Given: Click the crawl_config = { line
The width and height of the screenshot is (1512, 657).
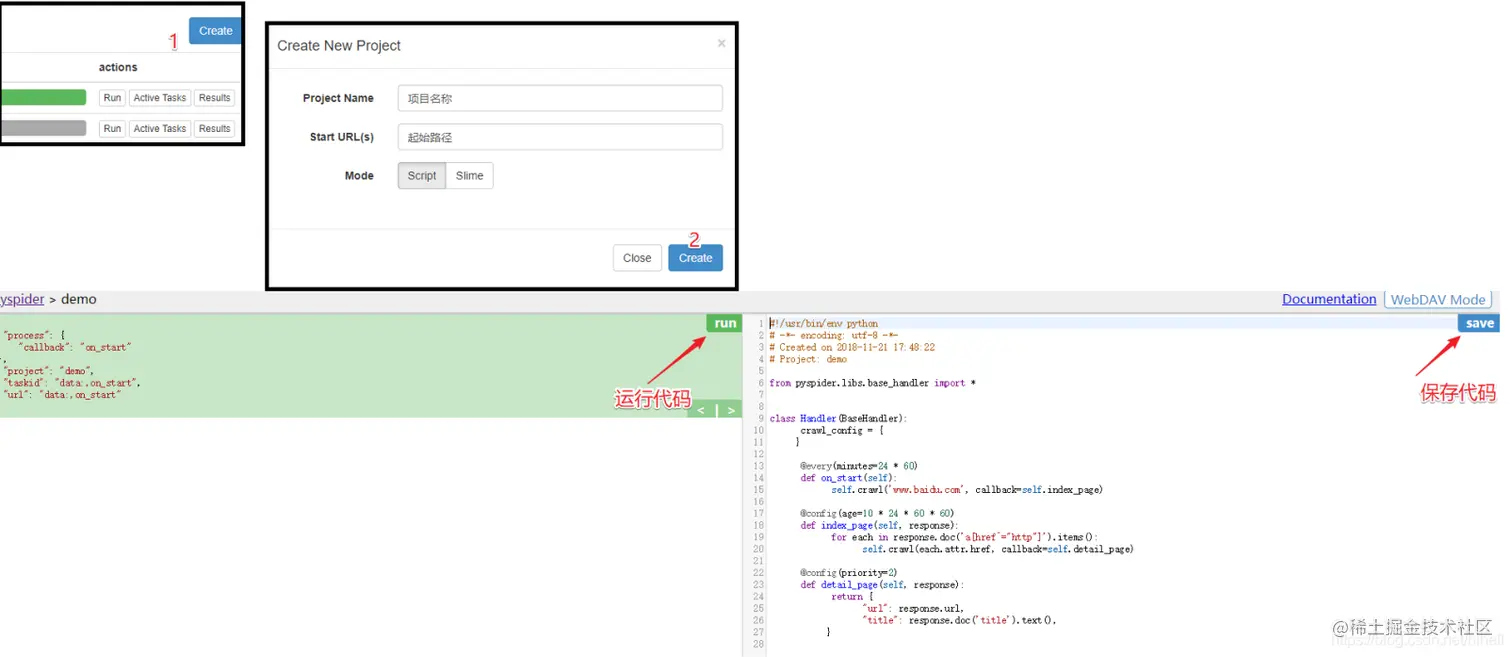Looking at the screenshot, I should (842, 431).
